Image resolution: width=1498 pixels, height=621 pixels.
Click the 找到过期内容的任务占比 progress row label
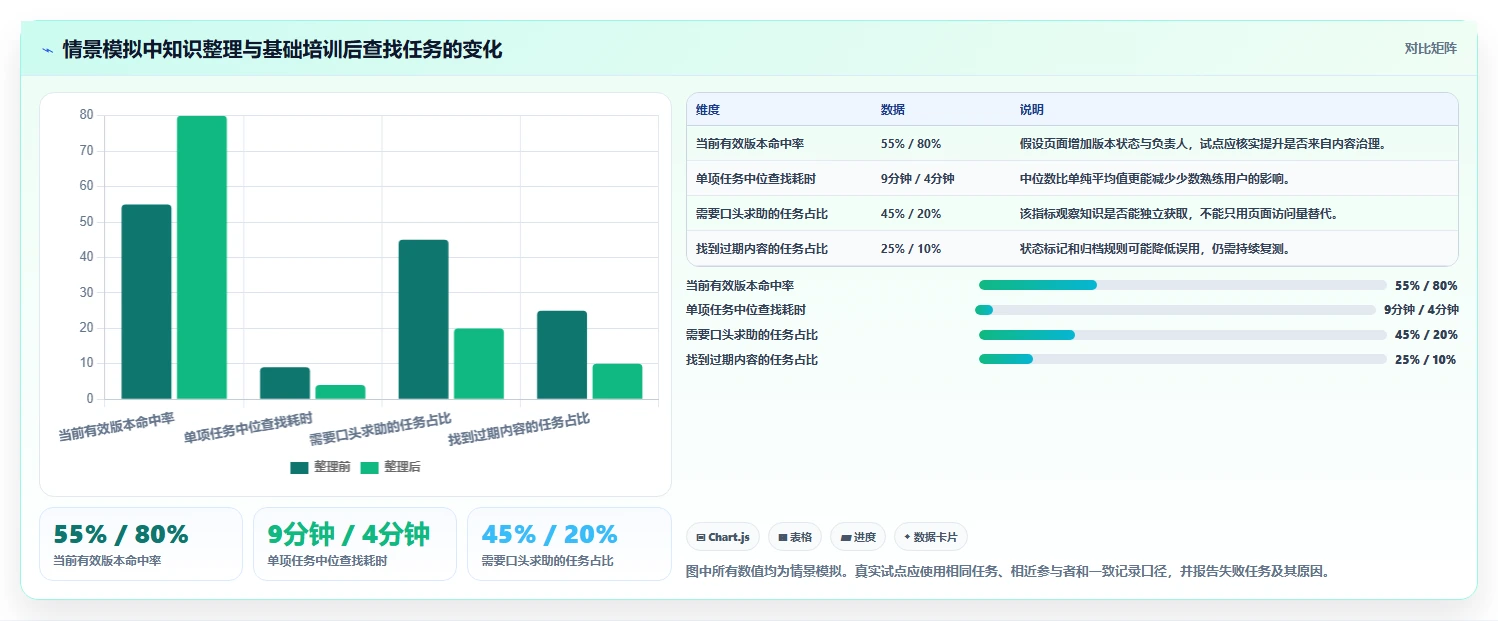752,360
